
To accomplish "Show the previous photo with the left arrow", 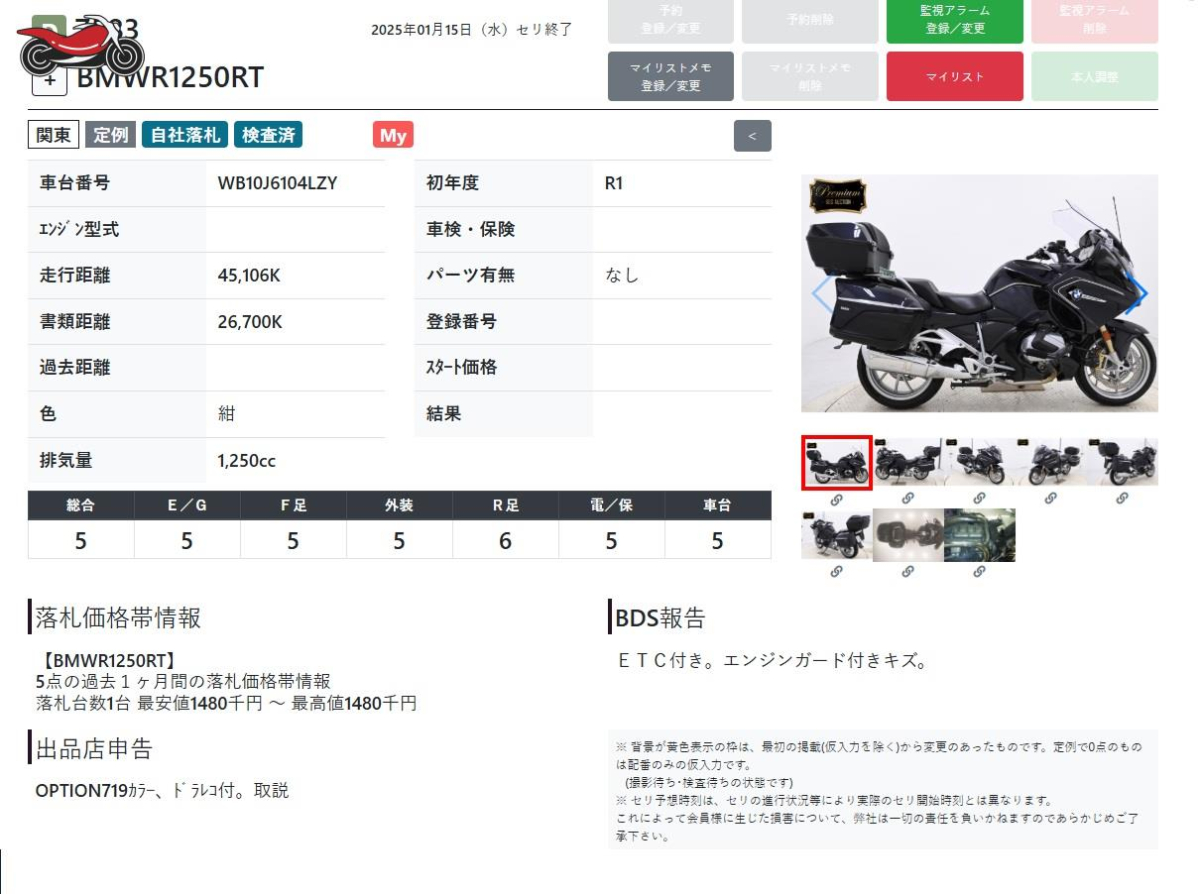I will [822, 294].
